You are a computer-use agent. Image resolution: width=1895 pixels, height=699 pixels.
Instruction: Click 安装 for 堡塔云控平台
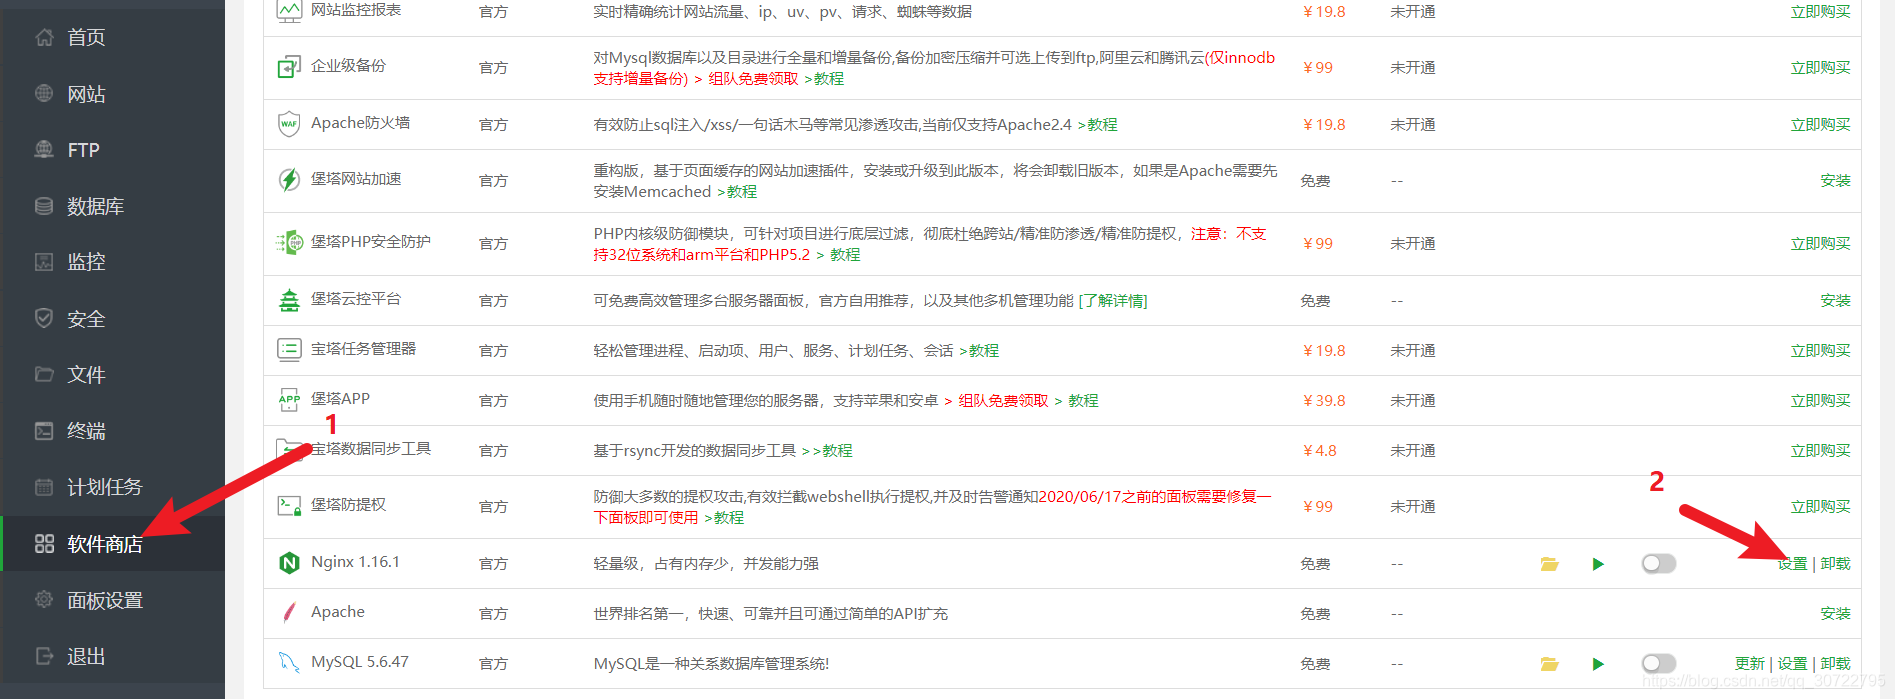click(1835, 301)
